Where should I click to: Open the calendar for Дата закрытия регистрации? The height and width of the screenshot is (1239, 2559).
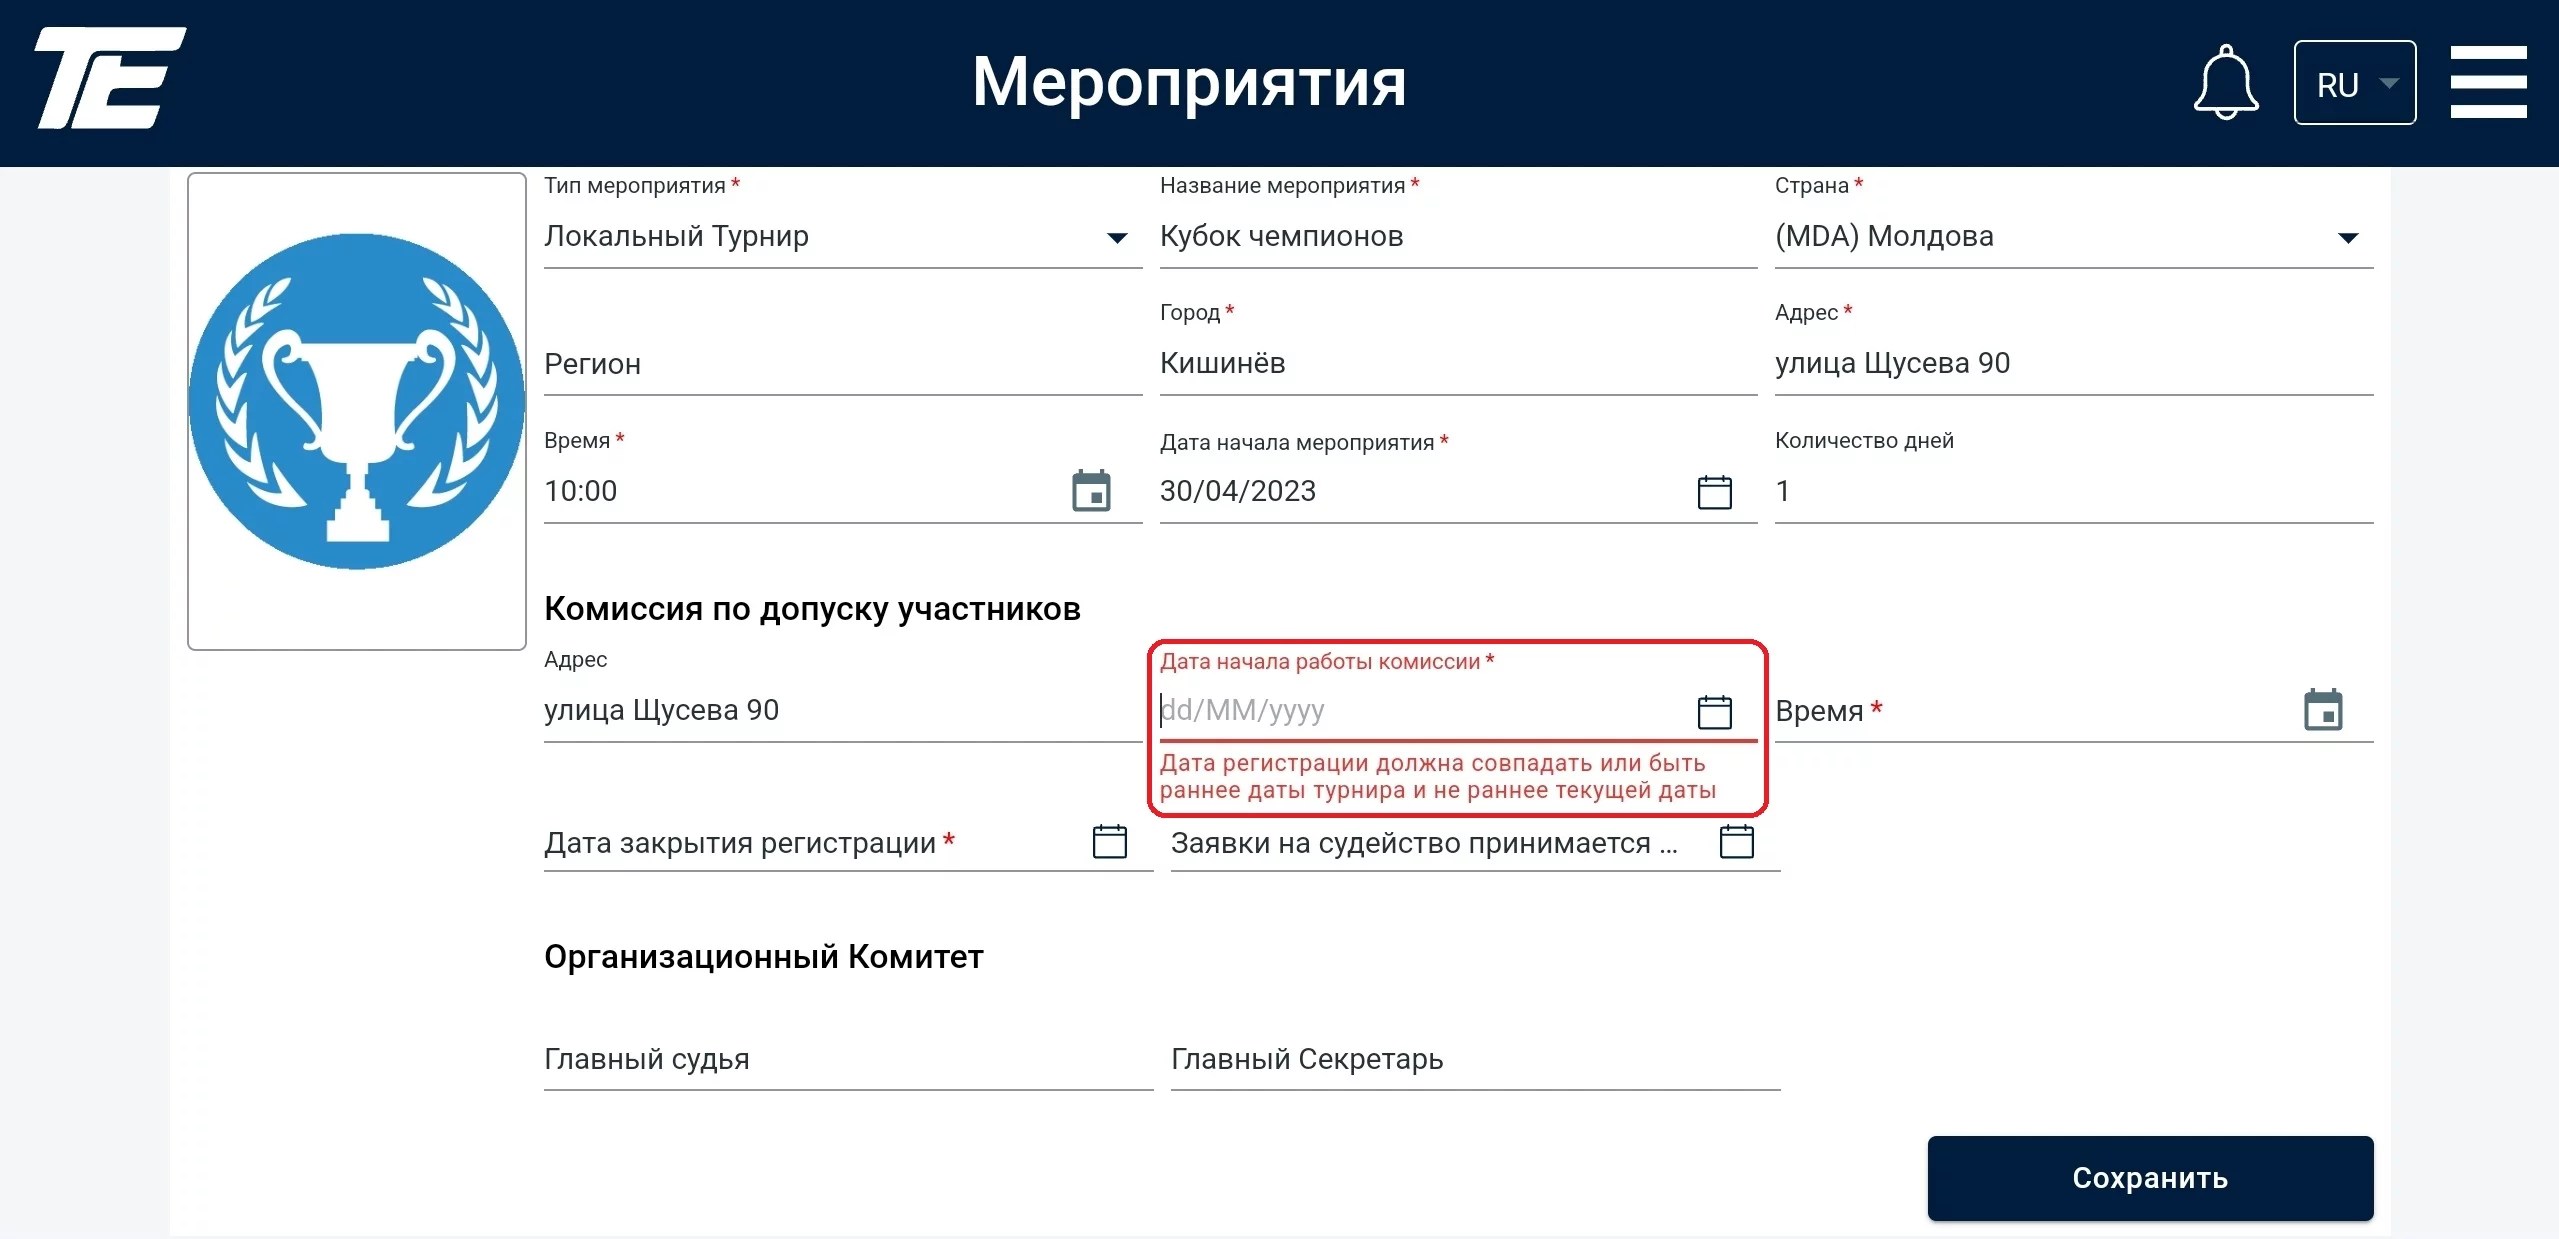pos(1110,841)
